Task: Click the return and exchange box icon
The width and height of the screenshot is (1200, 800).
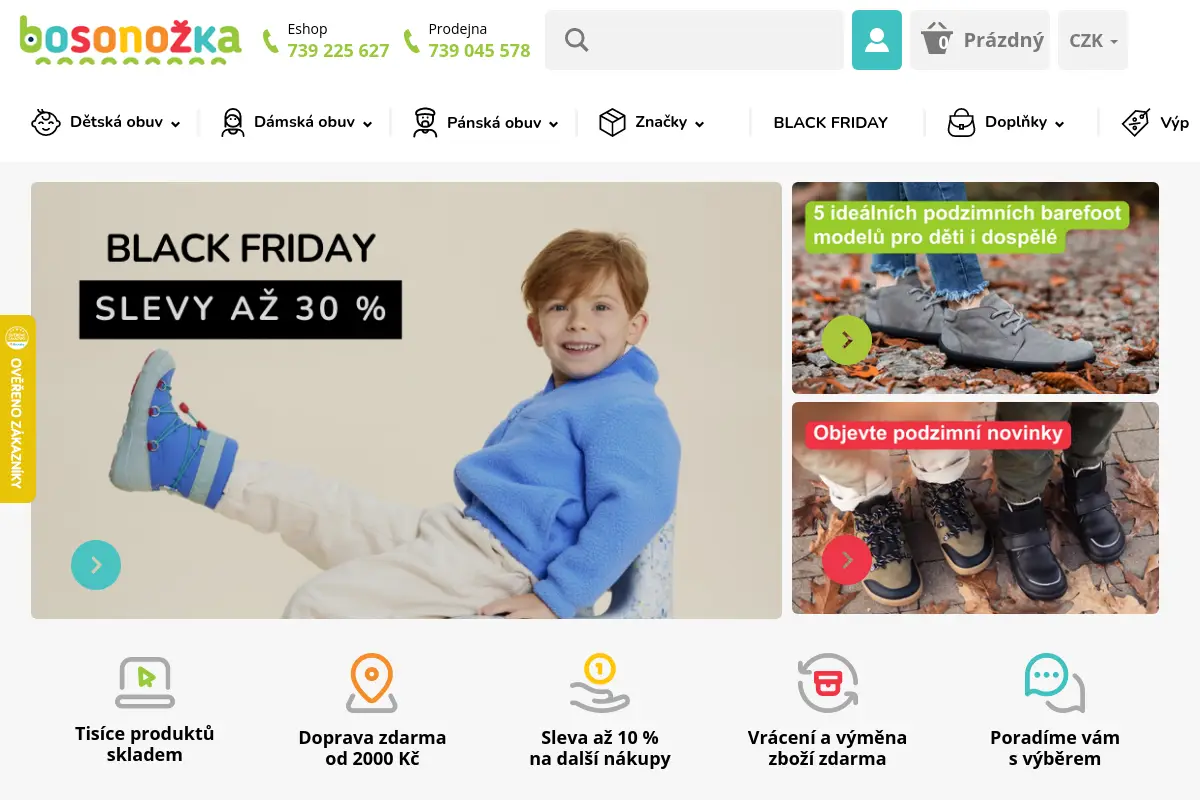Action: pos(827,683)
